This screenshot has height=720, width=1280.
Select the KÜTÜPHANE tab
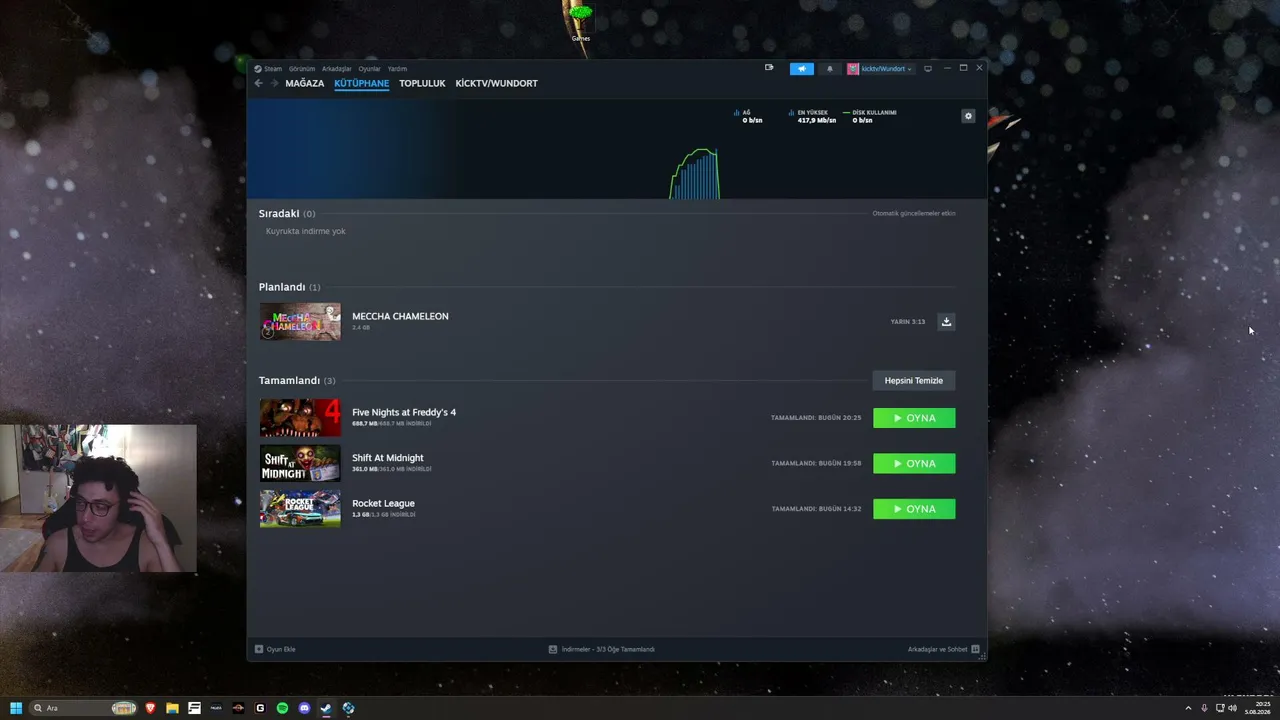click(x=362, y=83)
